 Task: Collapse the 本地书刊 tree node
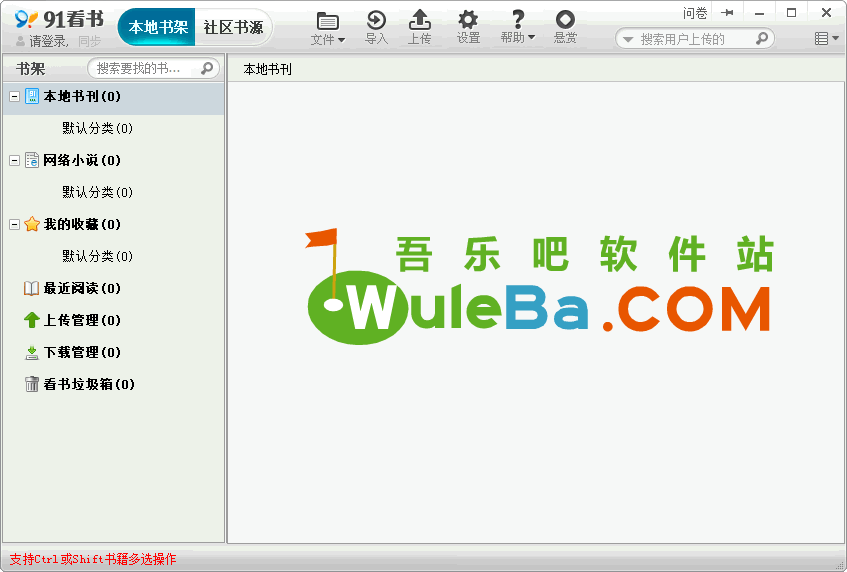pyautogui.click(x=15, y=97)
